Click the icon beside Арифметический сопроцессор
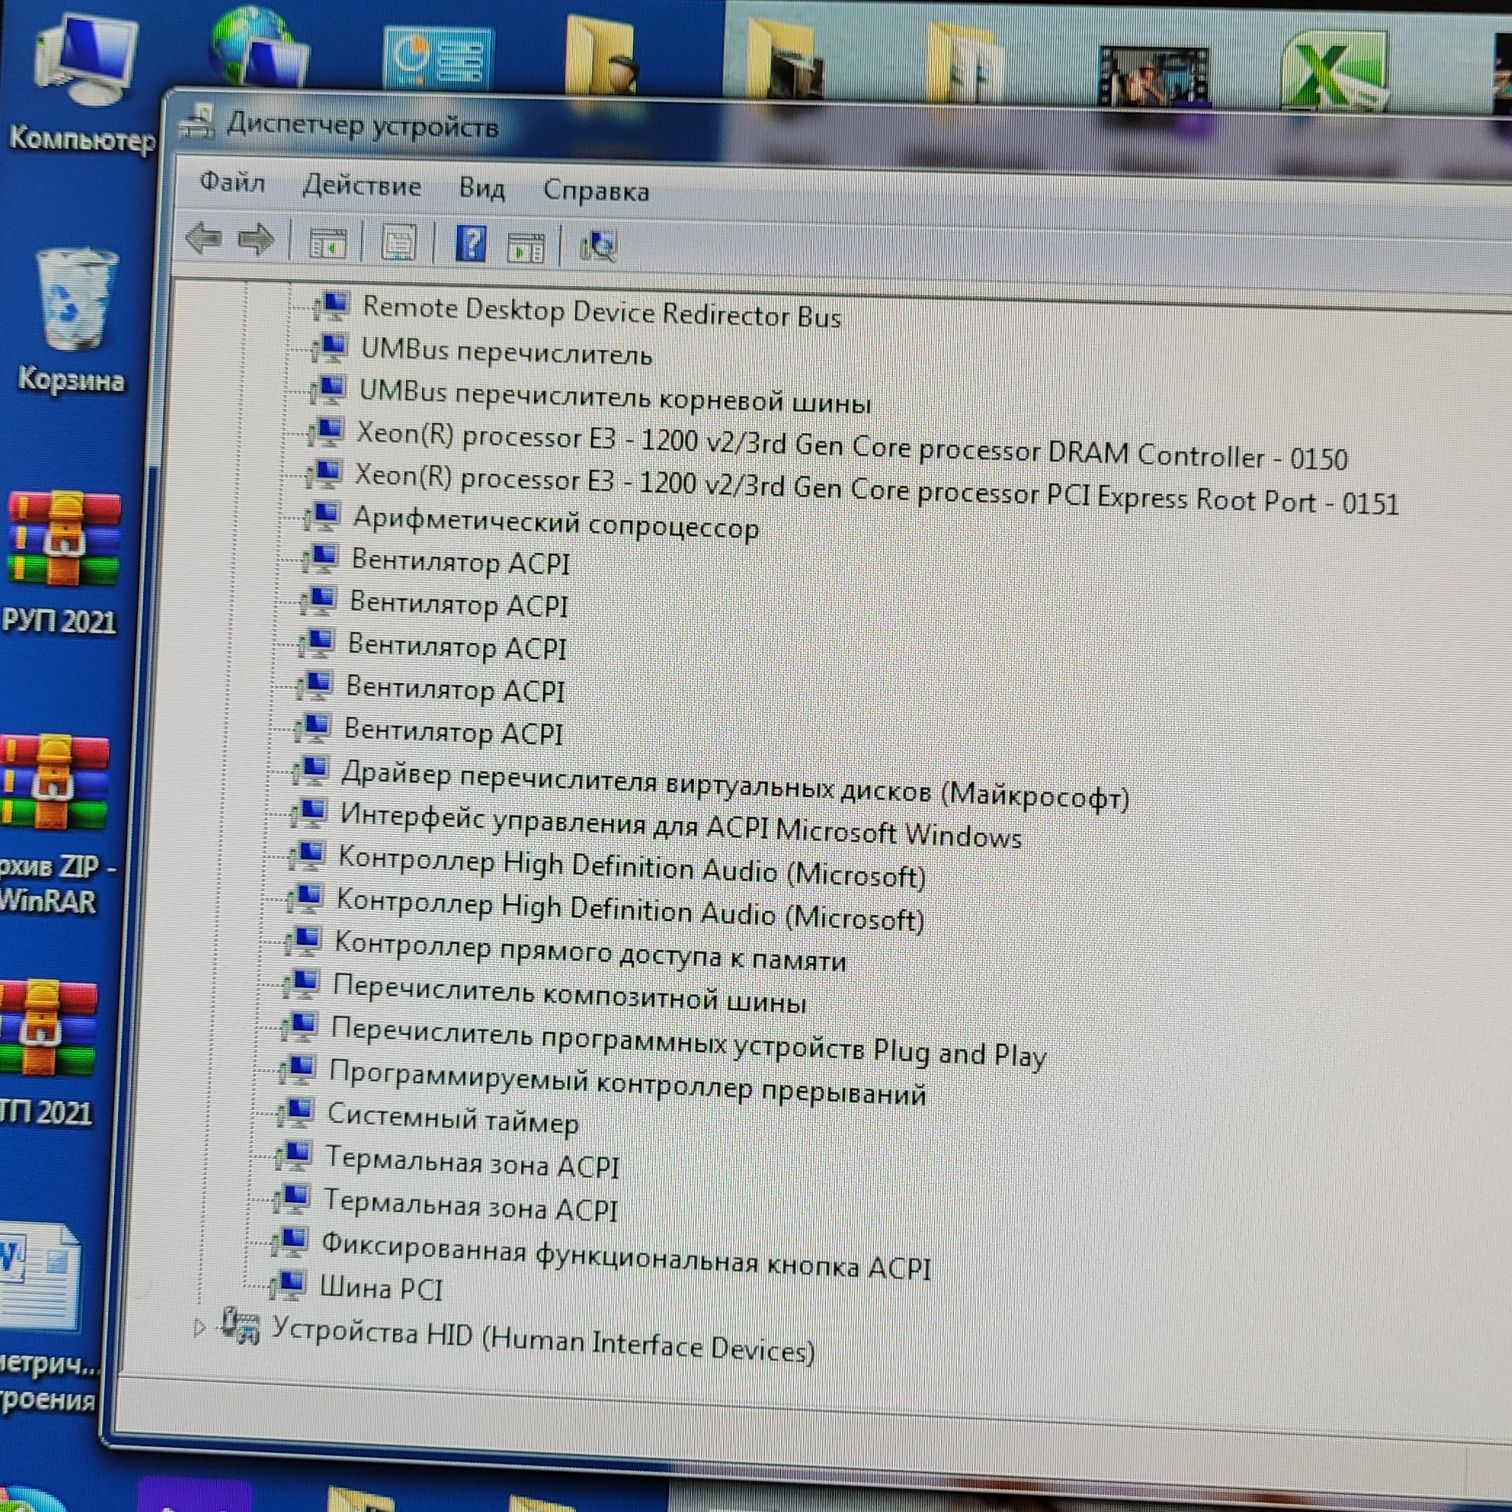Viewport: 1512px width, 1512px height. [x=322, y=515]
